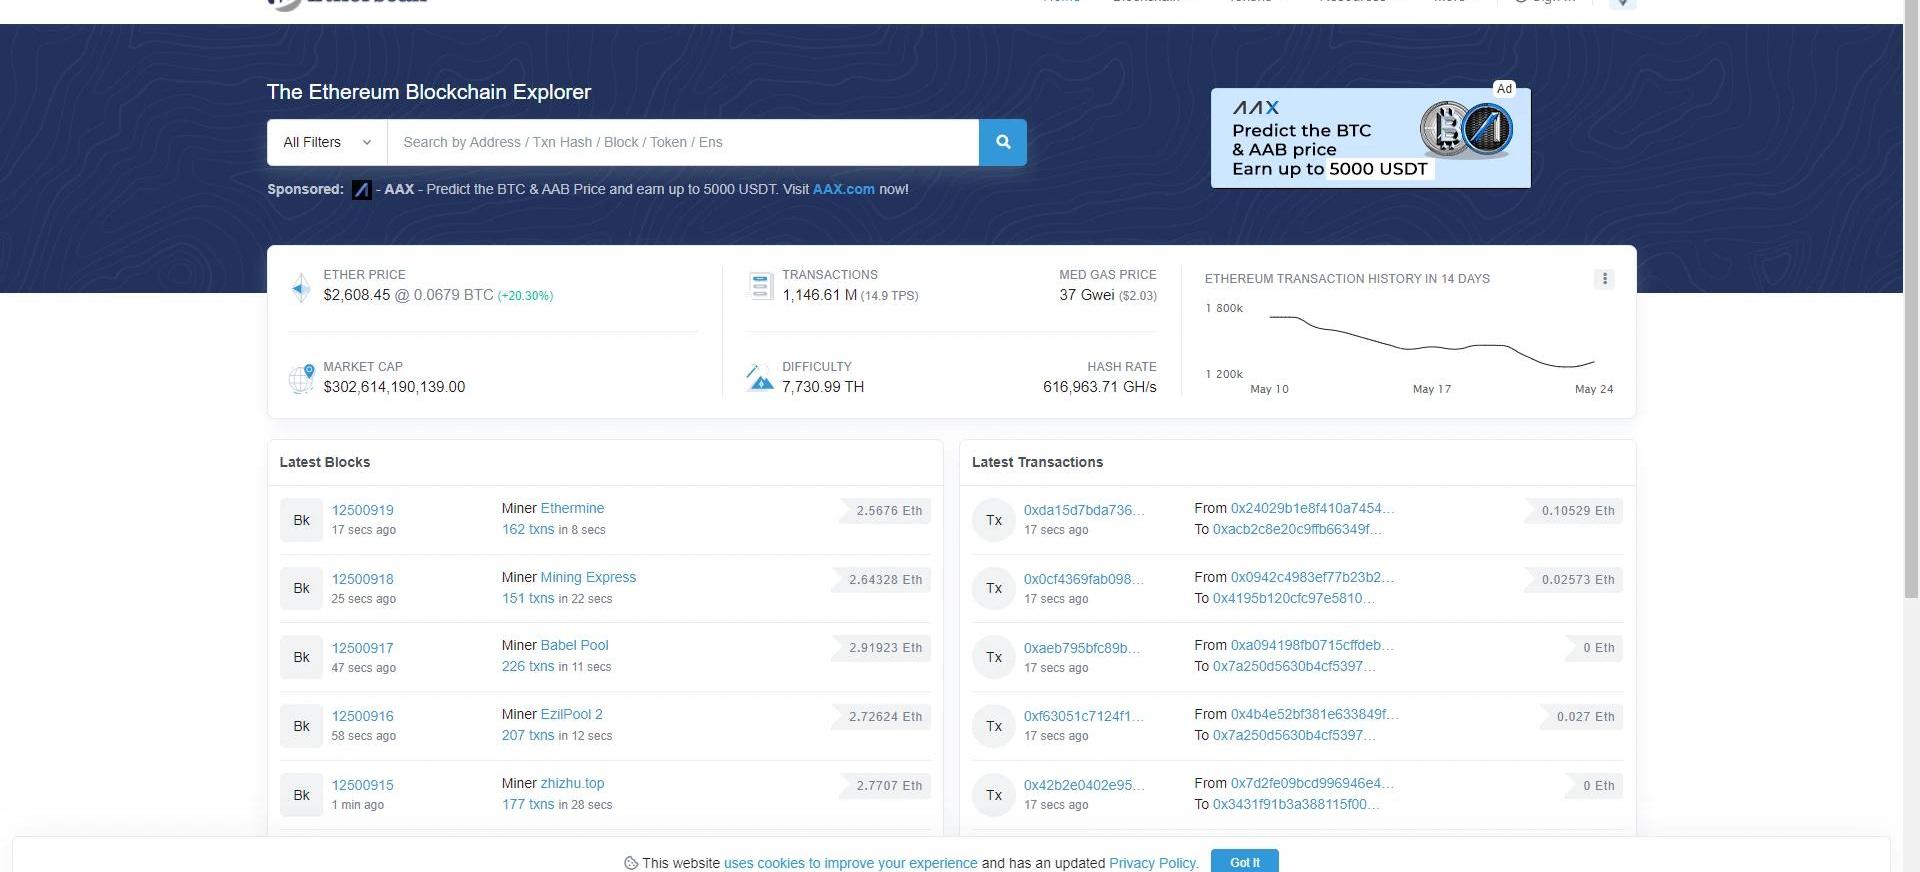Screen dimensions: 1920x872
Task: Click the page vertical scrollbar
Action: (1910, 400)
